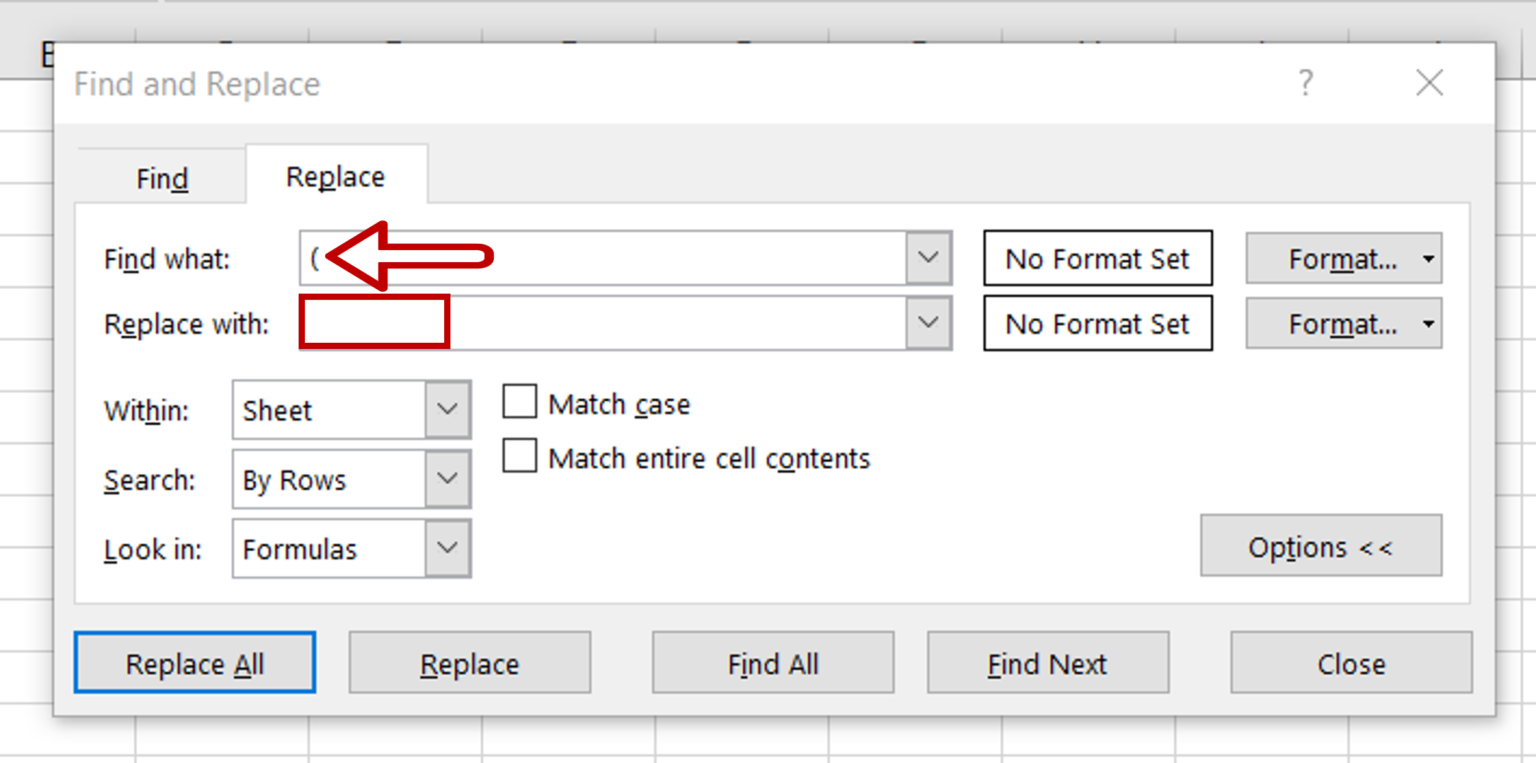Click Replace All
The height and width of the screenshot is (763, 1536).
point(194,662)
